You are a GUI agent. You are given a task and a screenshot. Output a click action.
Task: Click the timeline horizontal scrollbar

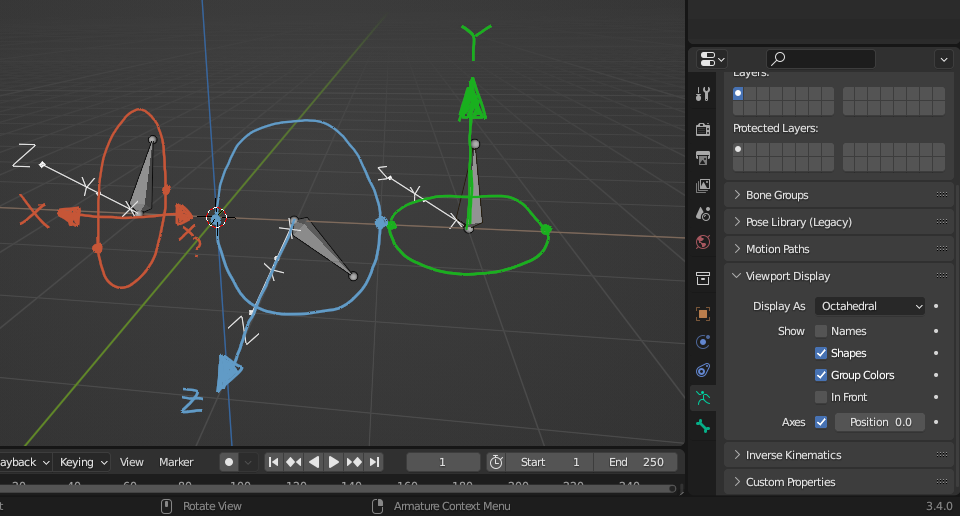(337, 488)
